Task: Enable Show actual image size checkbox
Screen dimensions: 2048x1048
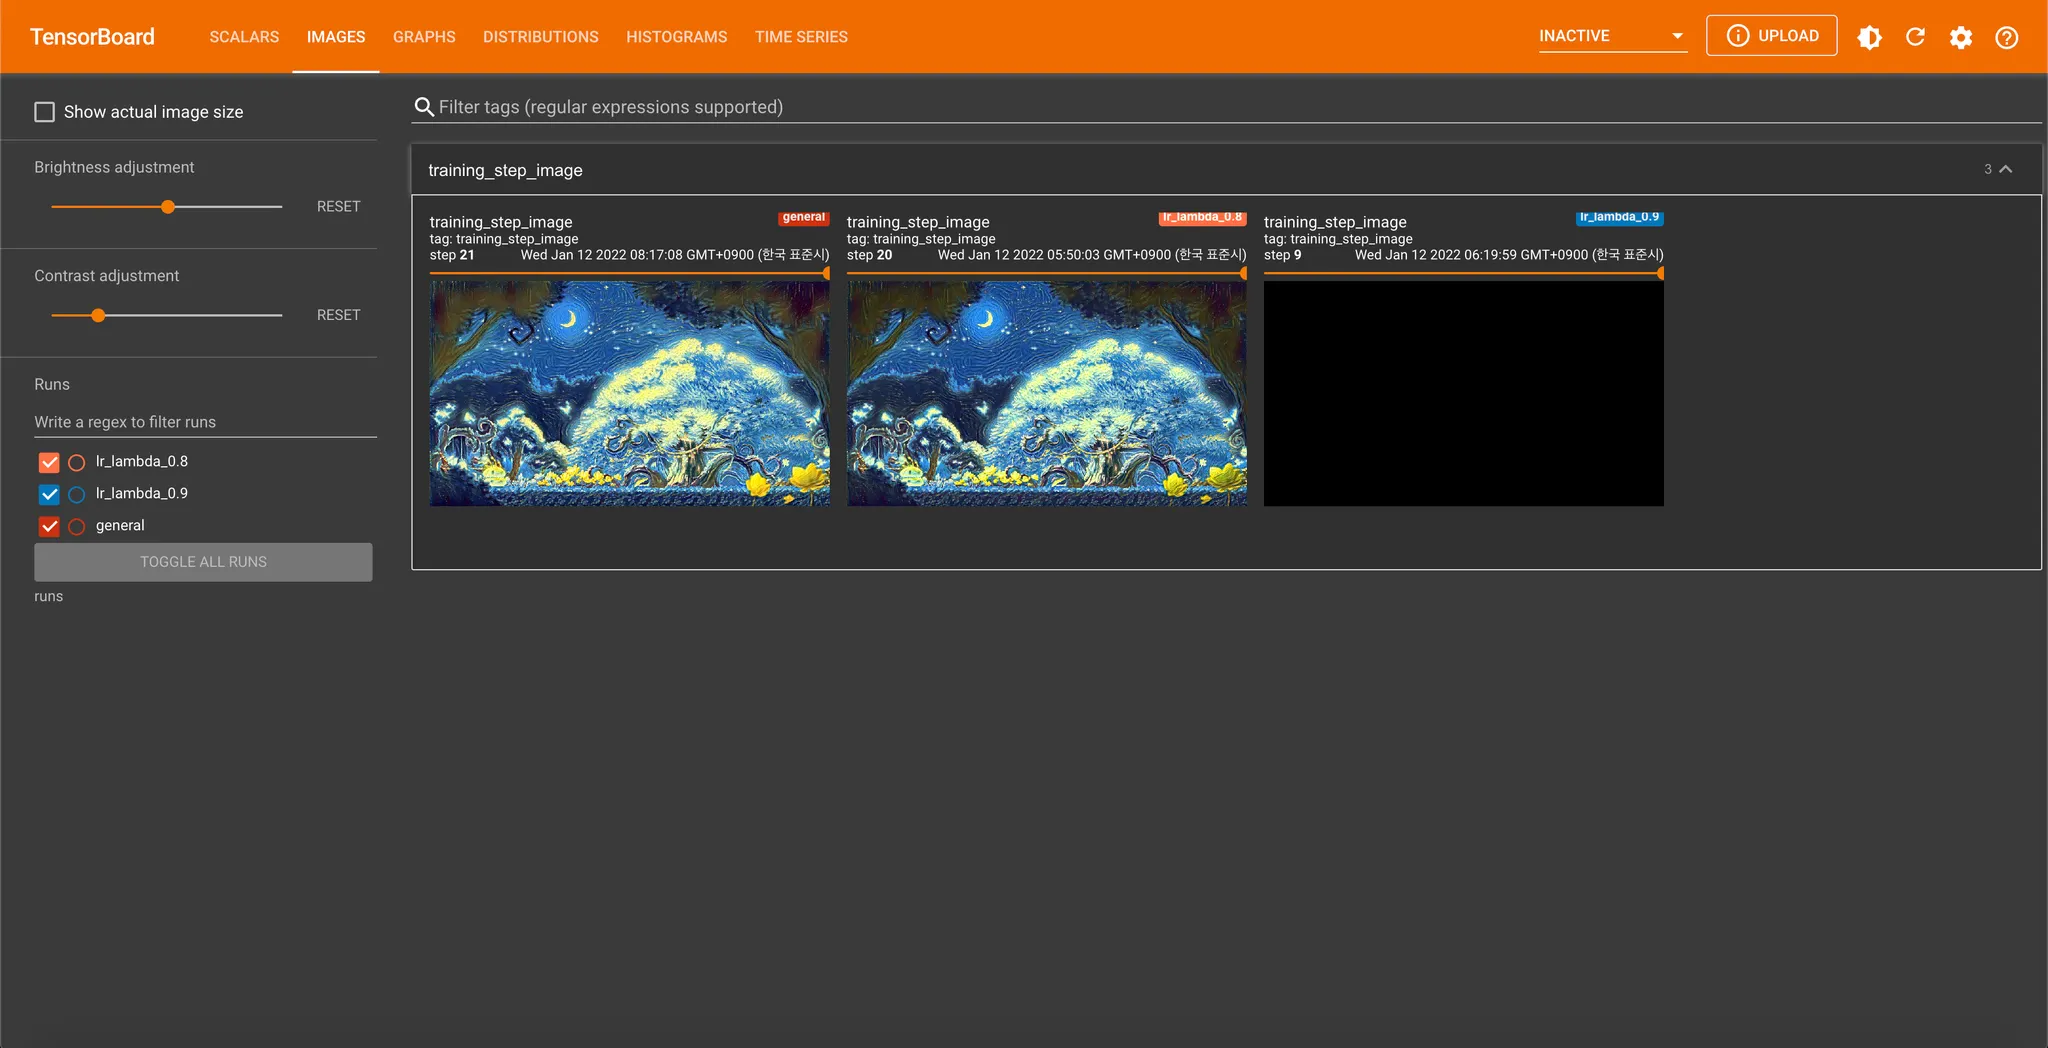Action: (45, 112)
